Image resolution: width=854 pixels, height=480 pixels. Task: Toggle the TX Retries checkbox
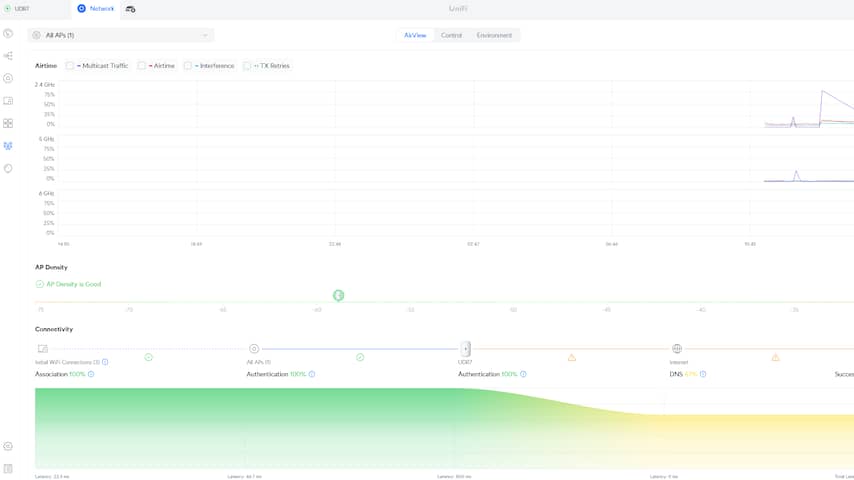coord(247,66)
